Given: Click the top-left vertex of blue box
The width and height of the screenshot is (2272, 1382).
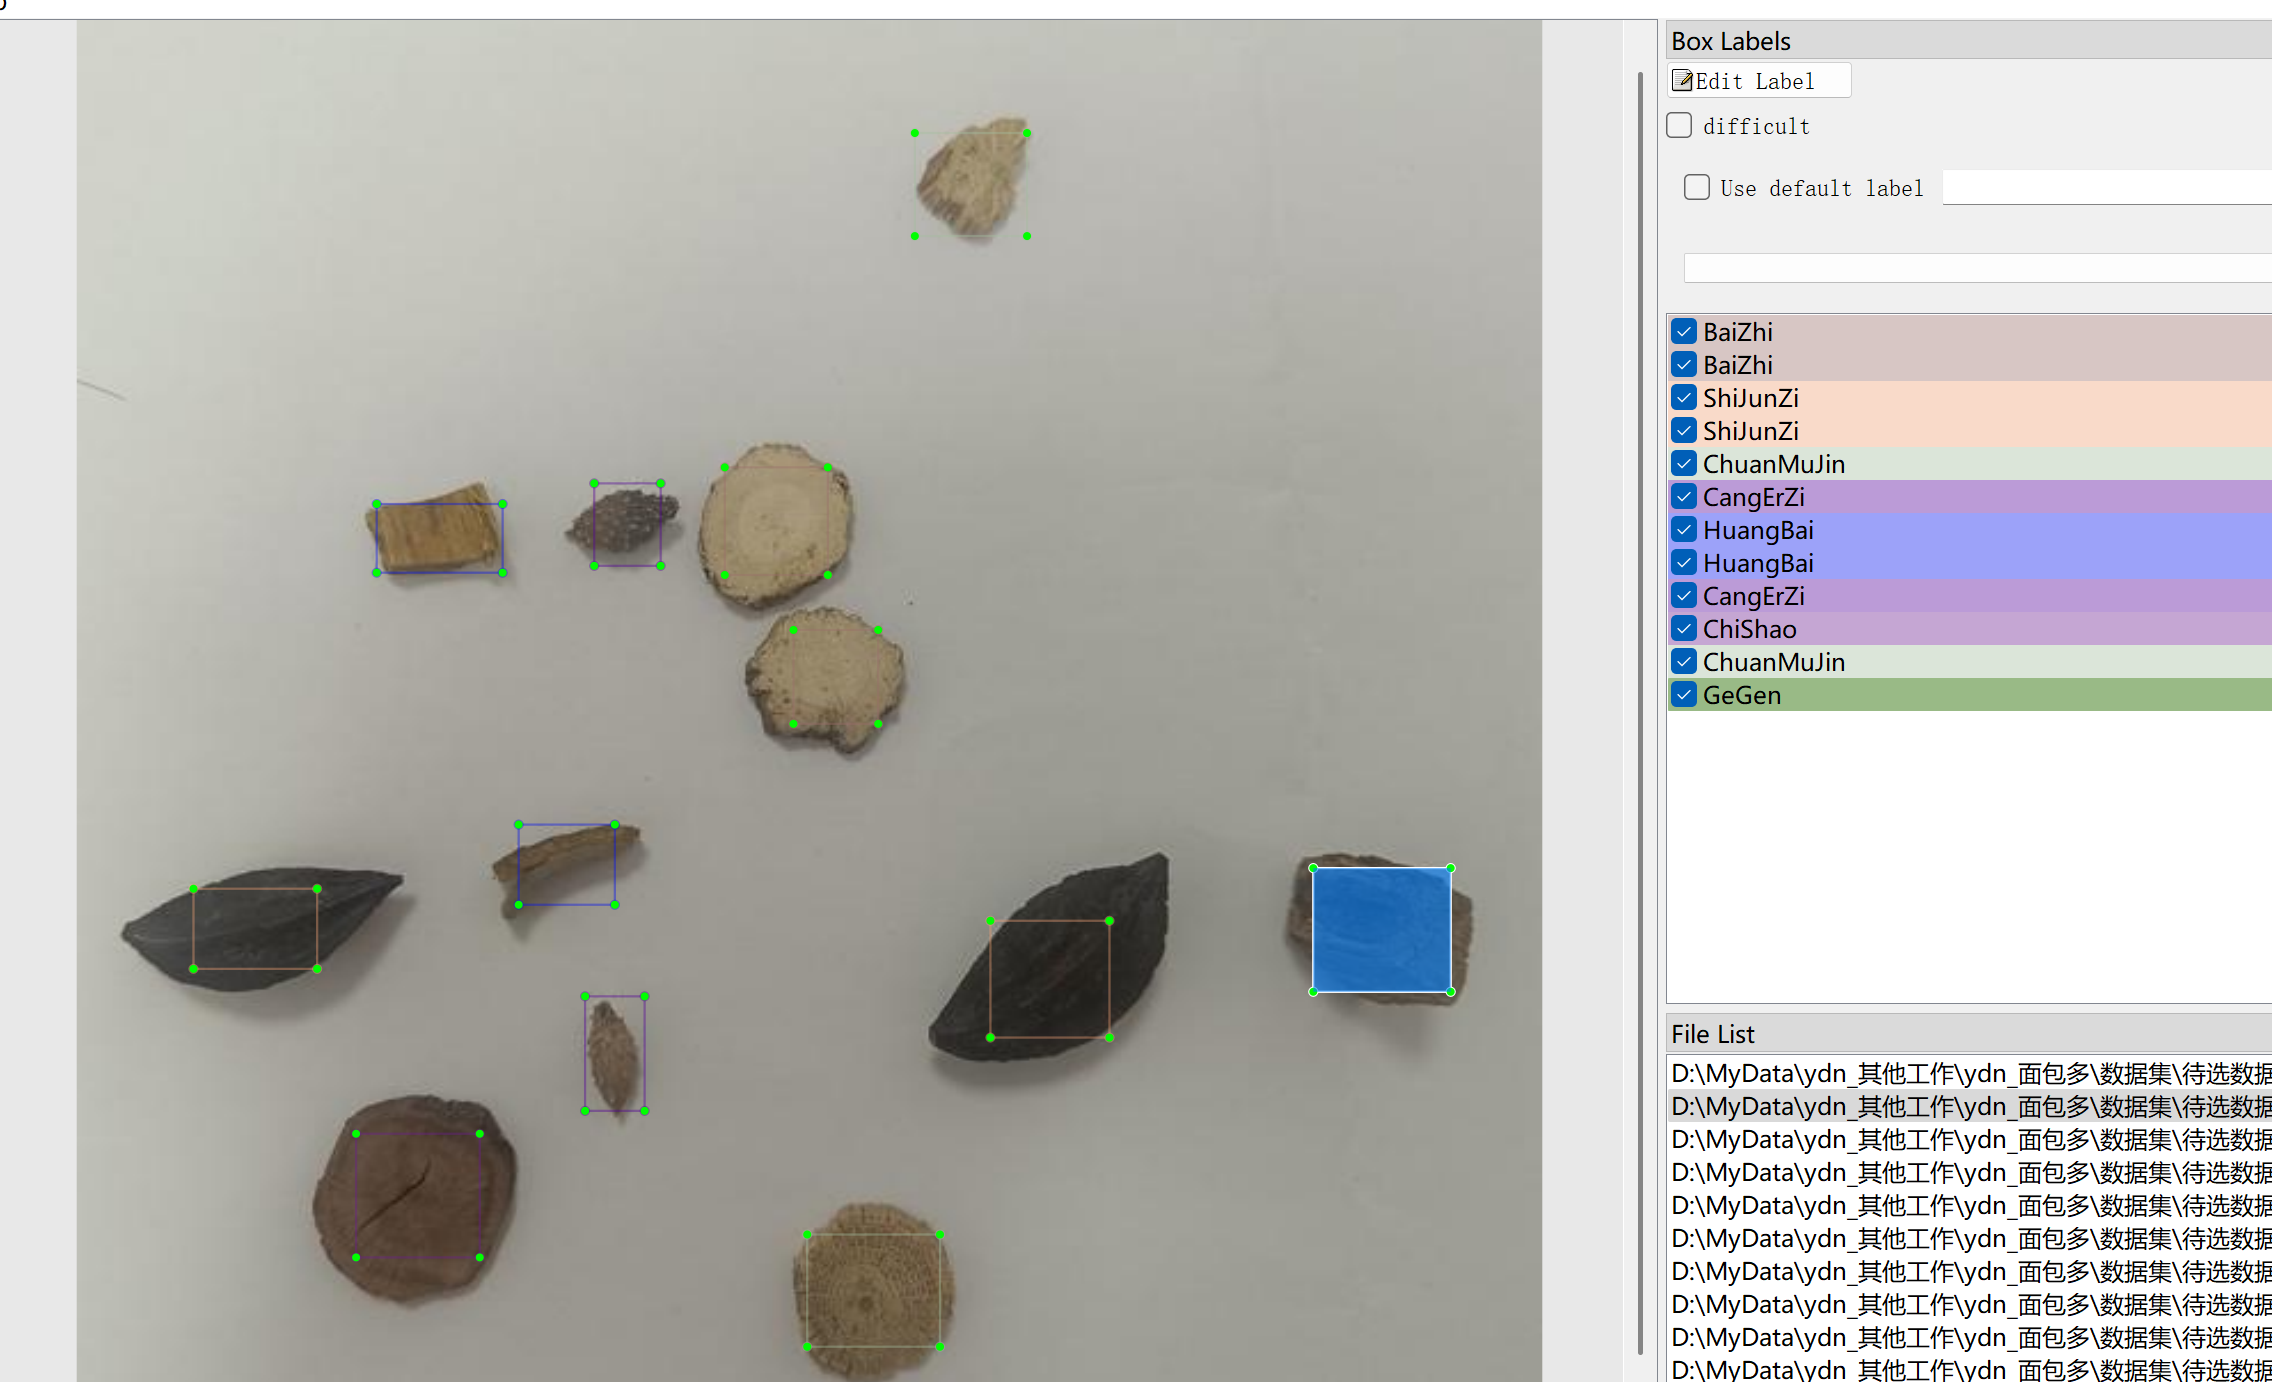Looking at the screenshot, I should click(x=1313, y=868).
